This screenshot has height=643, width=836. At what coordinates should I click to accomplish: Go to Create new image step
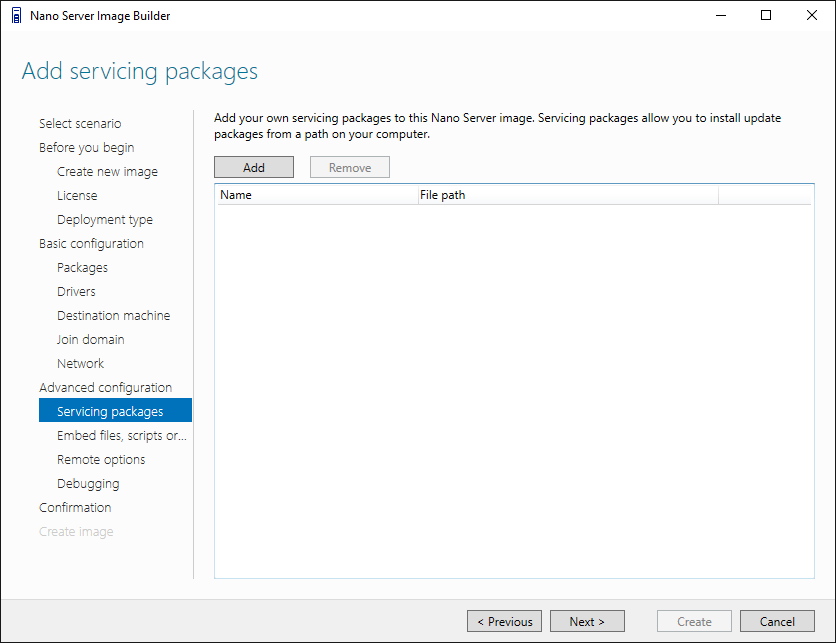click(x=107, y=171)
